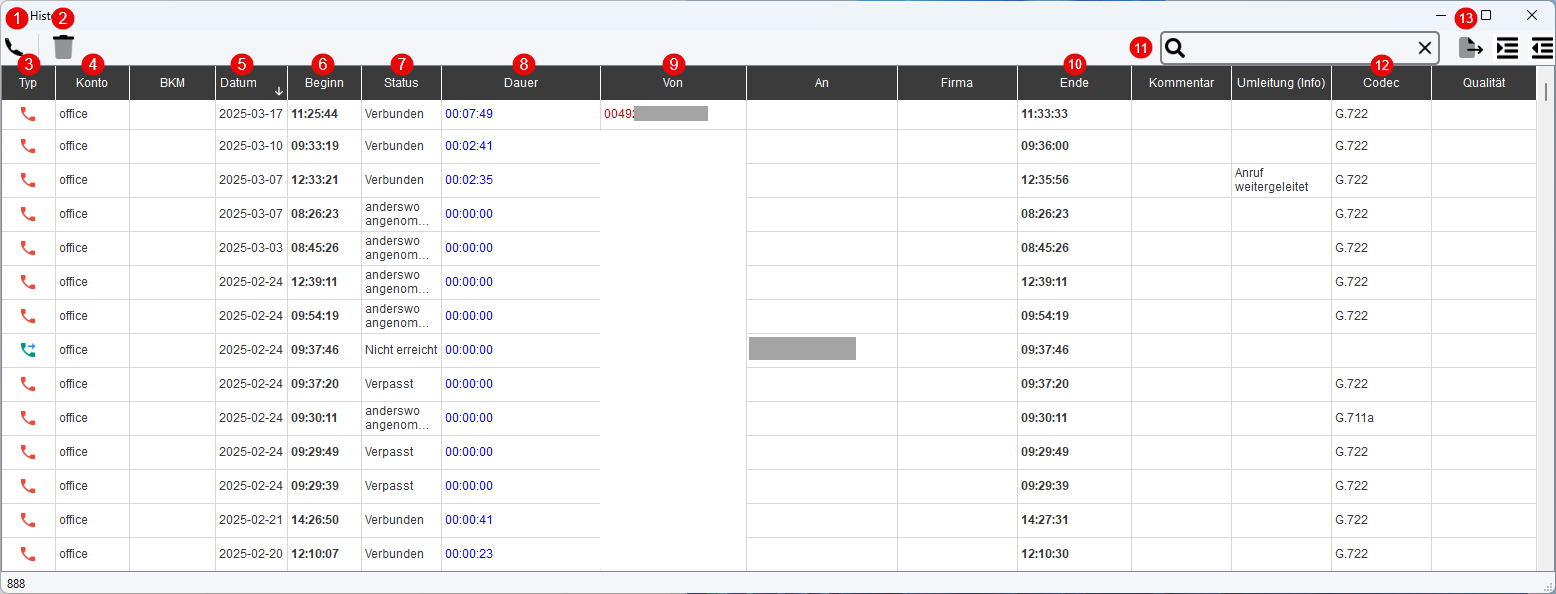
Task: Click call type icon of 09:29:49 row
Action: point(28,452)
